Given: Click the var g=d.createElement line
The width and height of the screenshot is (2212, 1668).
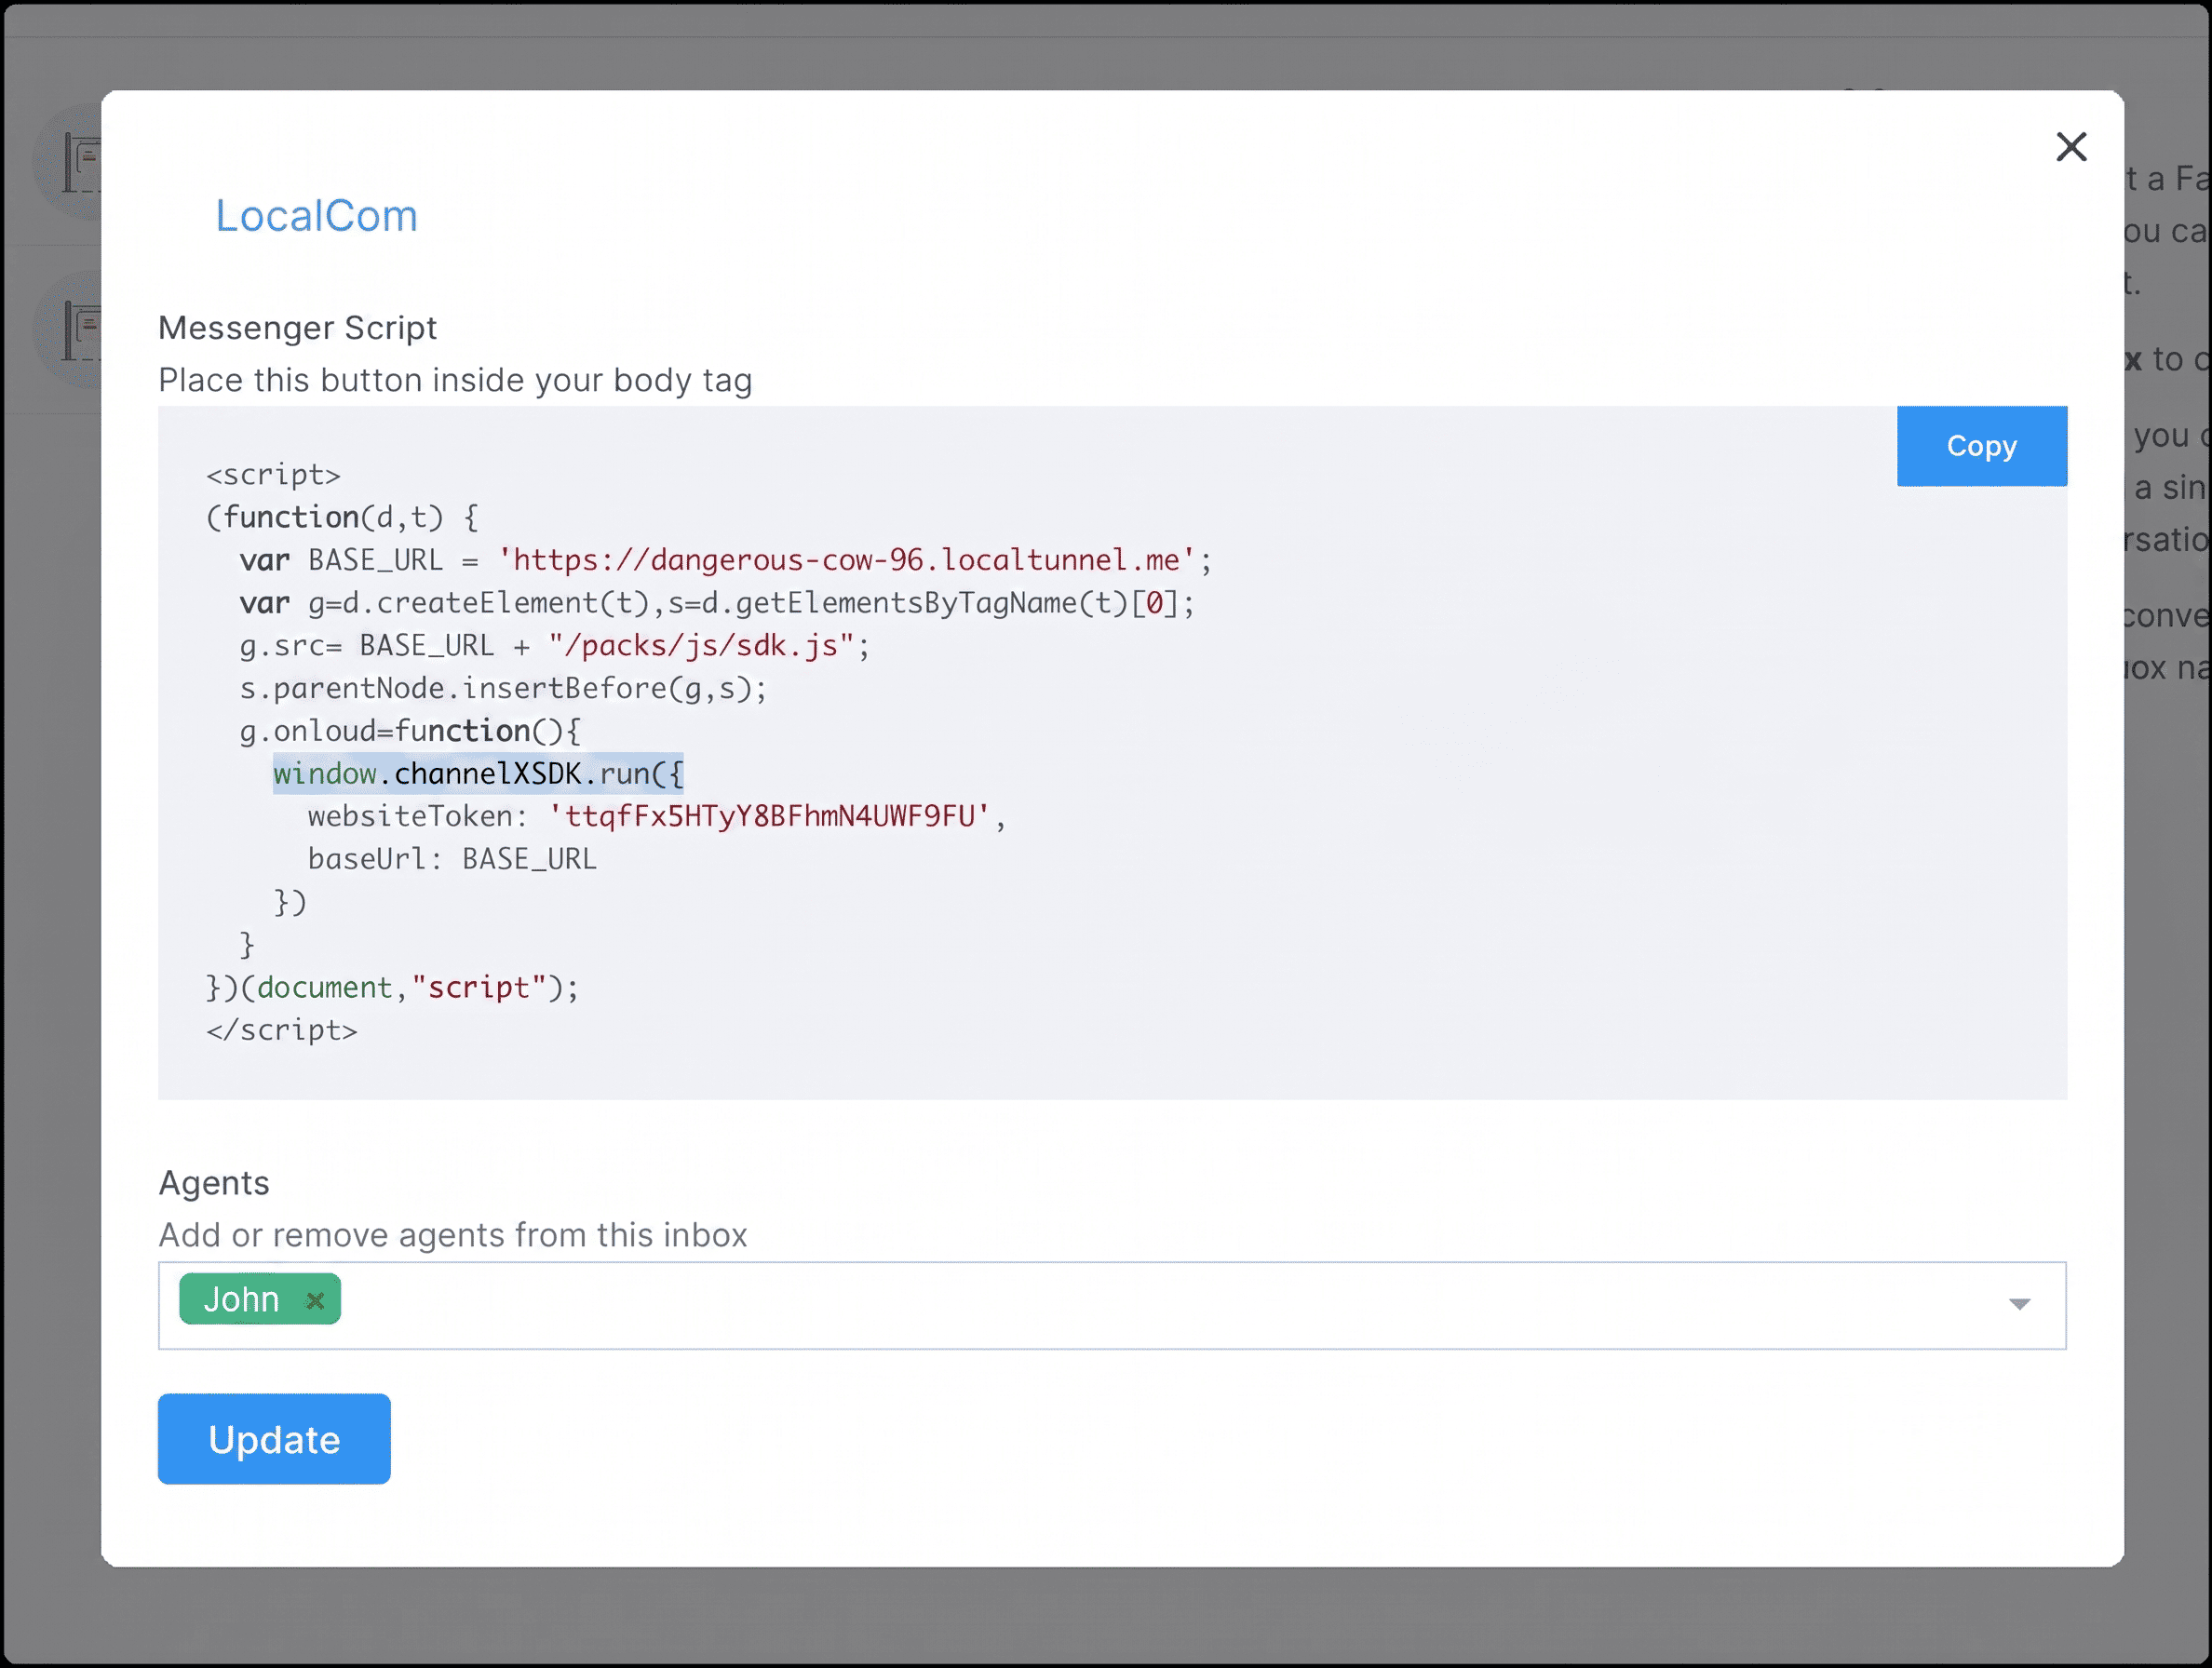Looking at the screenshot, I should click(717, 603).
